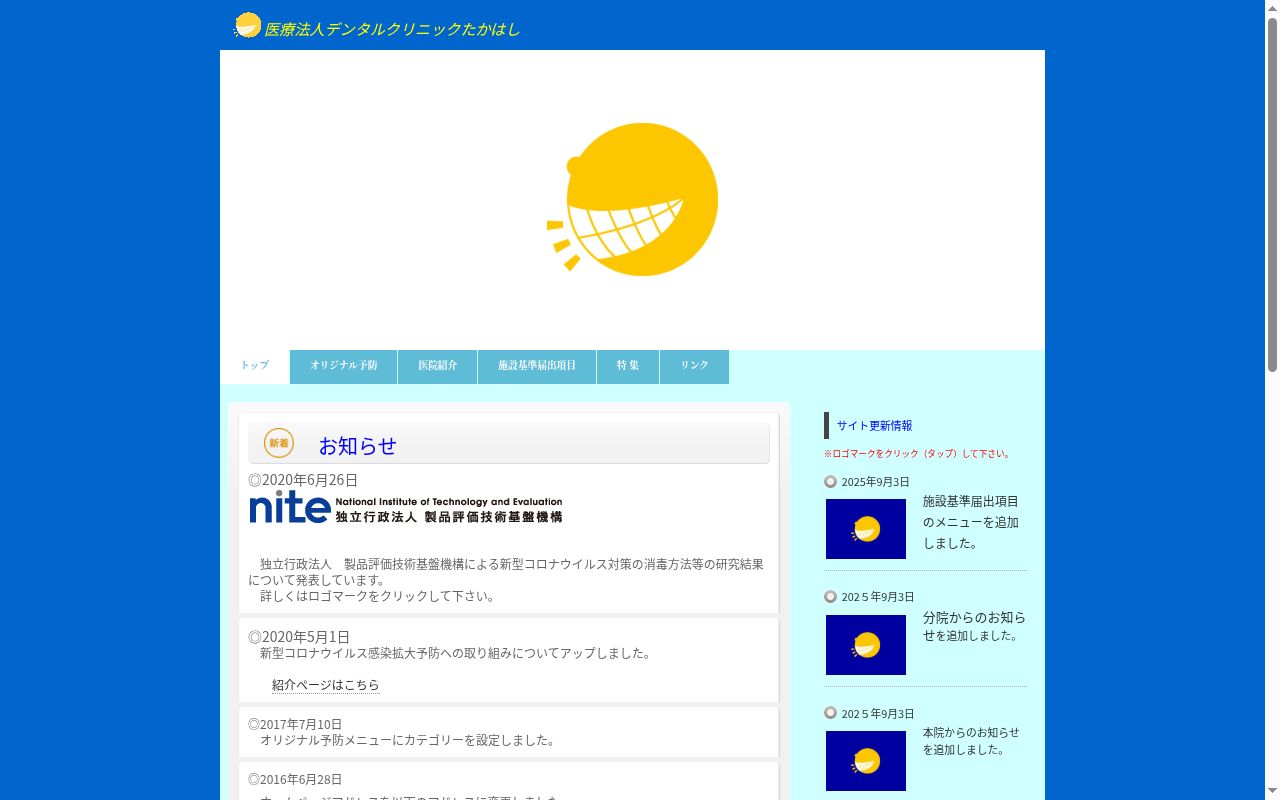The height and width of the screenshot is (800, 1280).
Task: Open the リンク menu tab
Action: (x=695, y=366)
